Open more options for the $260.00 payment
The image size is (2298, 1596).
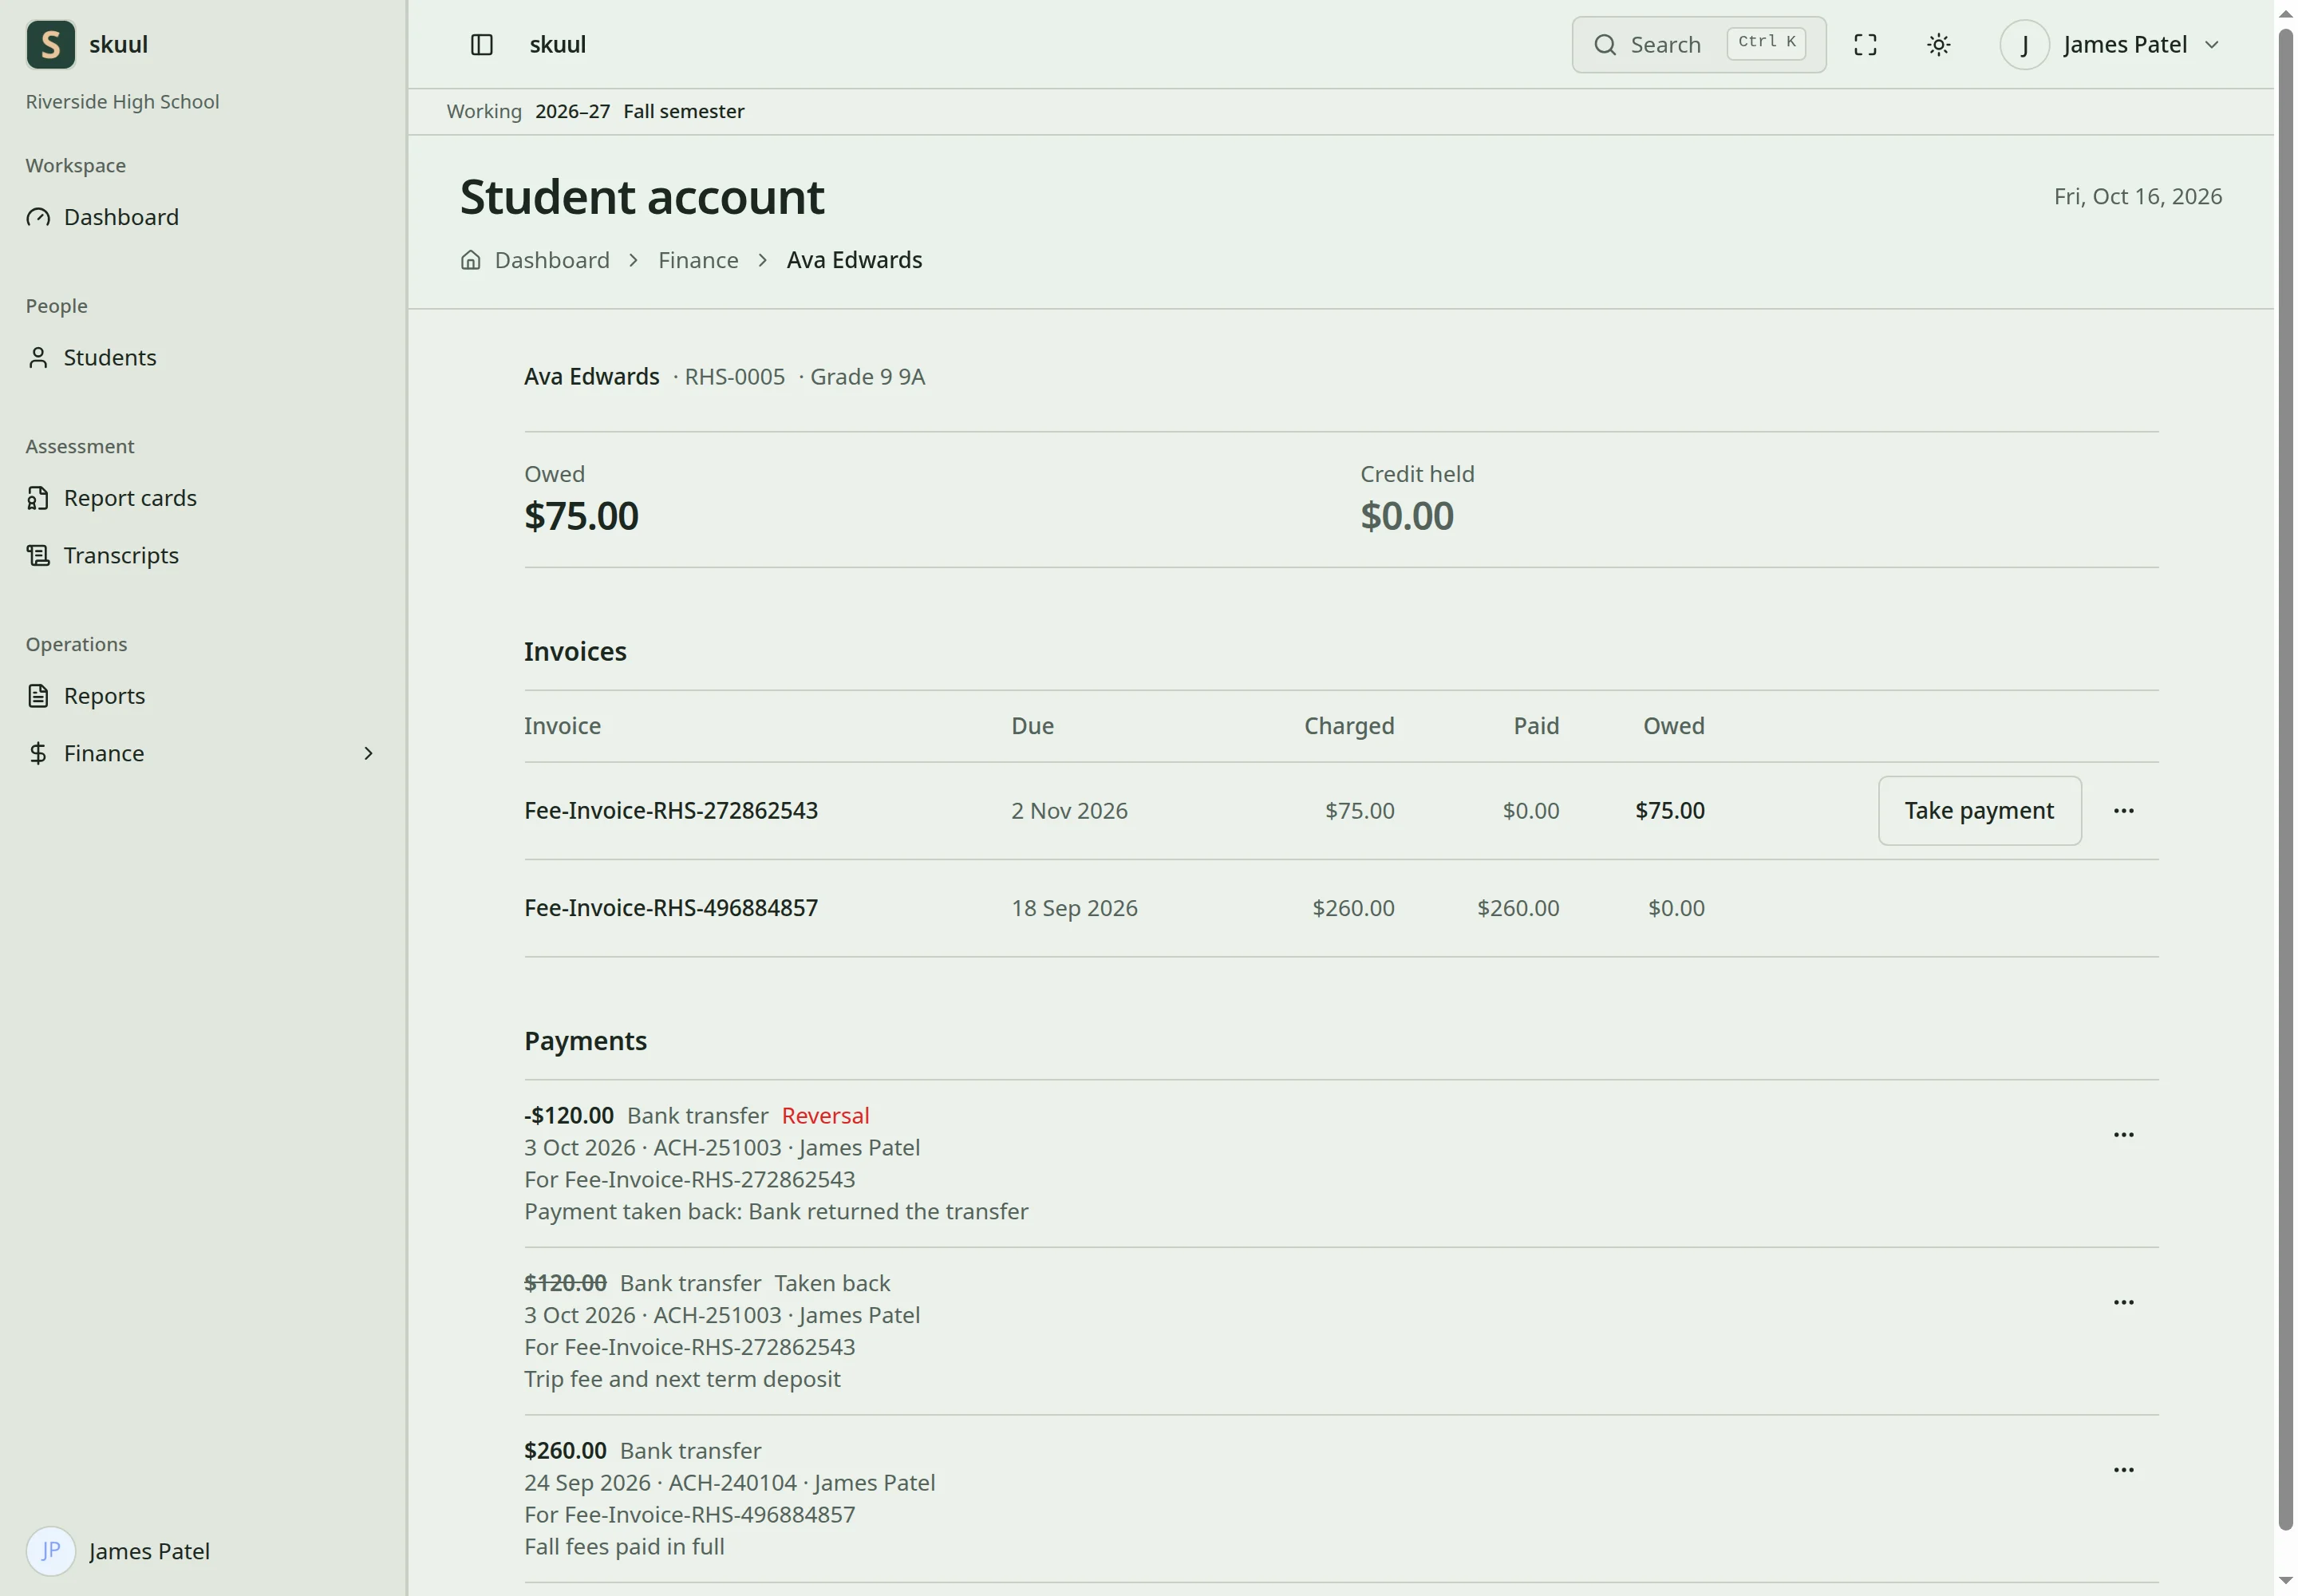pyautogui.click(x=2123, y=1470)
